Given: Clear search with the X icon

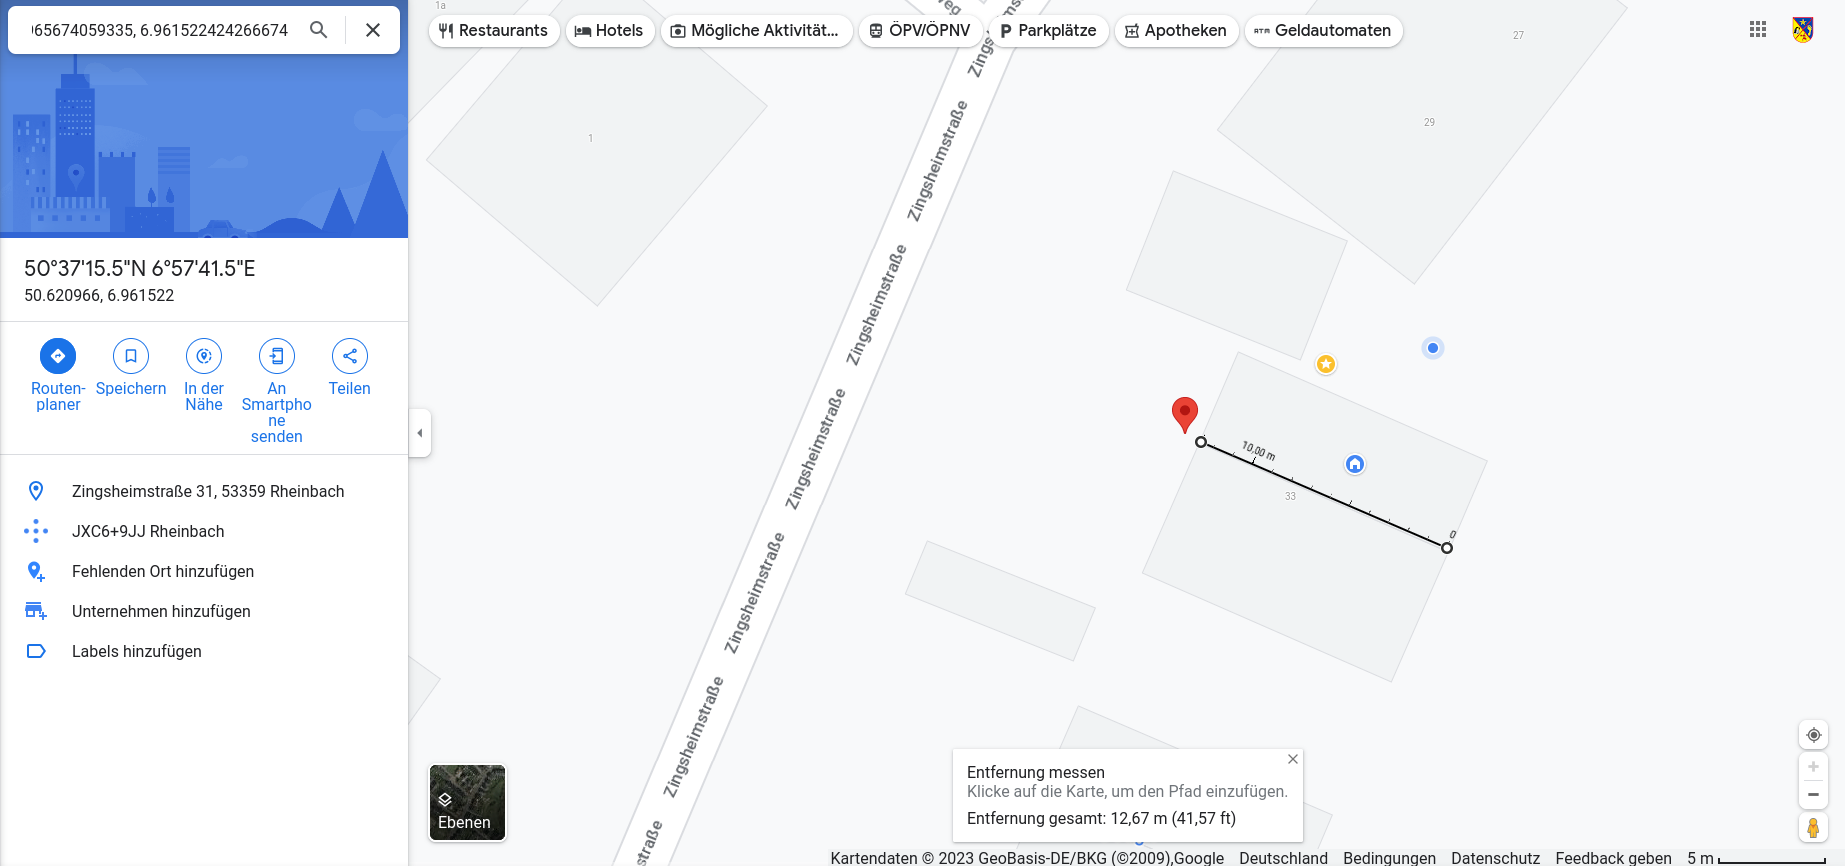Looking at the screenshot, I should (x=373, y=30).
